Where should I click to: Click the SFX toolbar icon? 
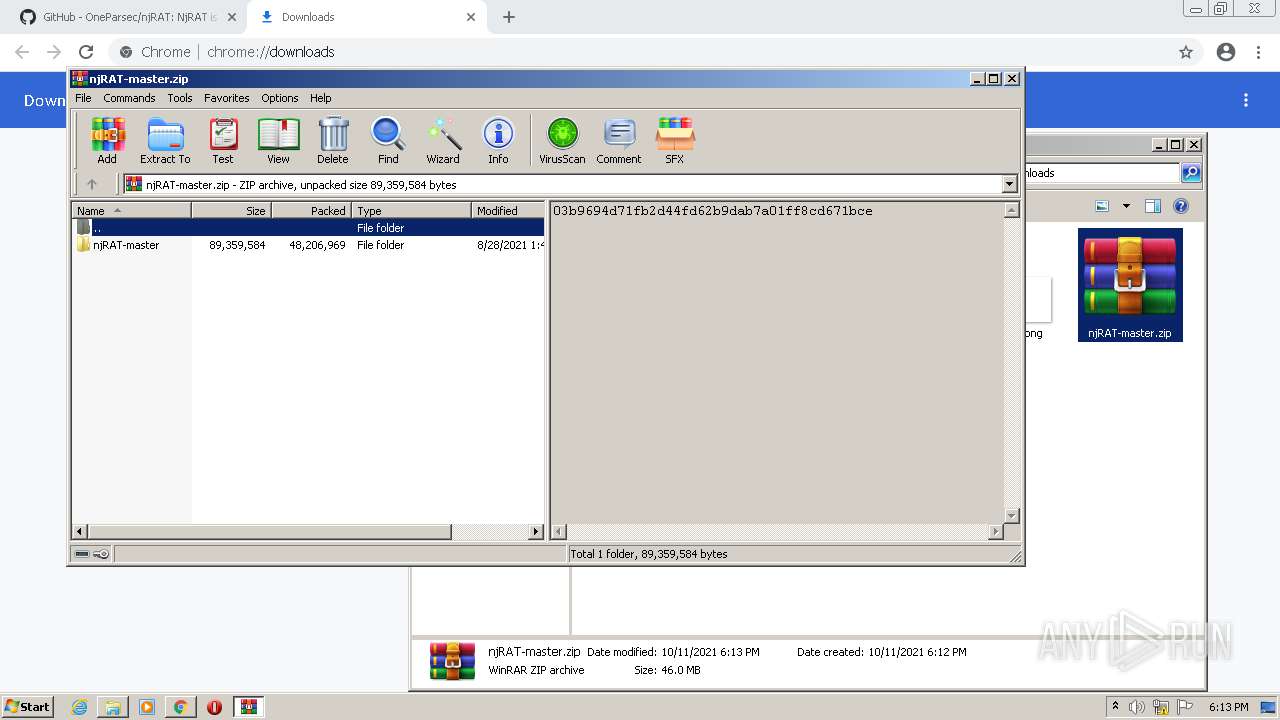[x=675, y=140]
